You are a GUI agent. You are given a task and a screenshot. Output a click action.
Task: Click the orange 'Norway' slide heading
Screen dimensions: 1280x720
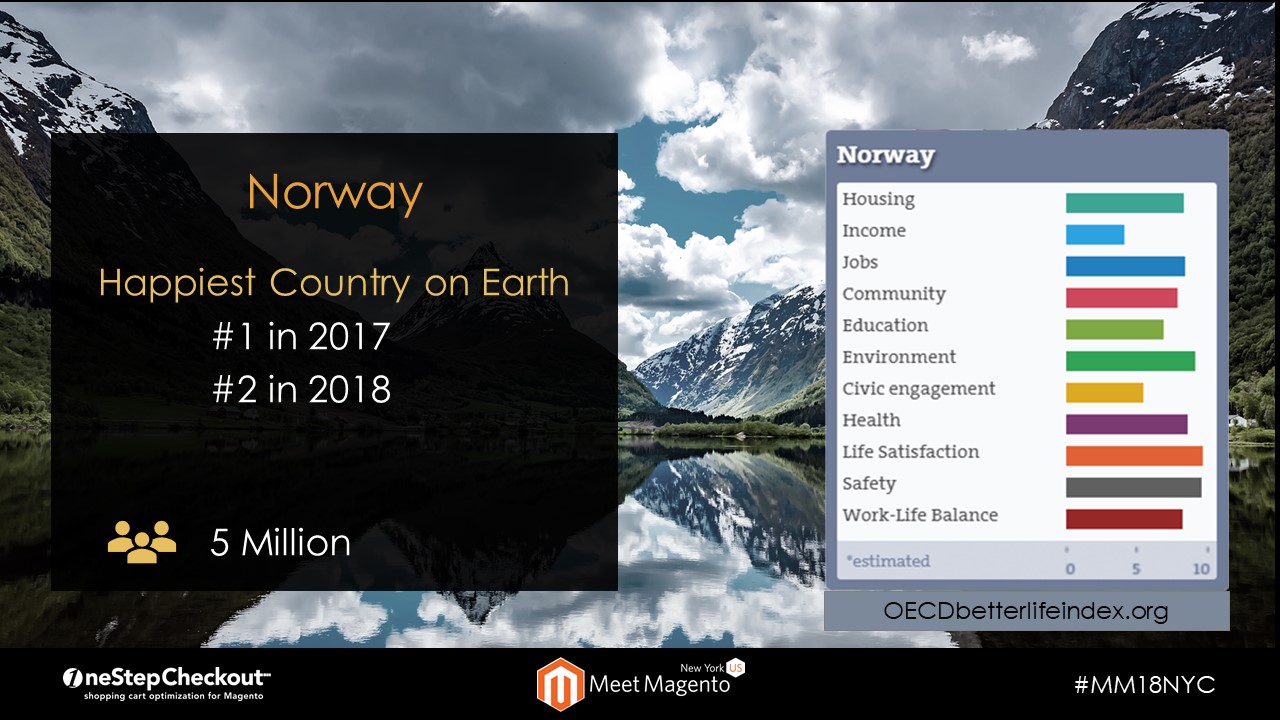pos(335,192)
